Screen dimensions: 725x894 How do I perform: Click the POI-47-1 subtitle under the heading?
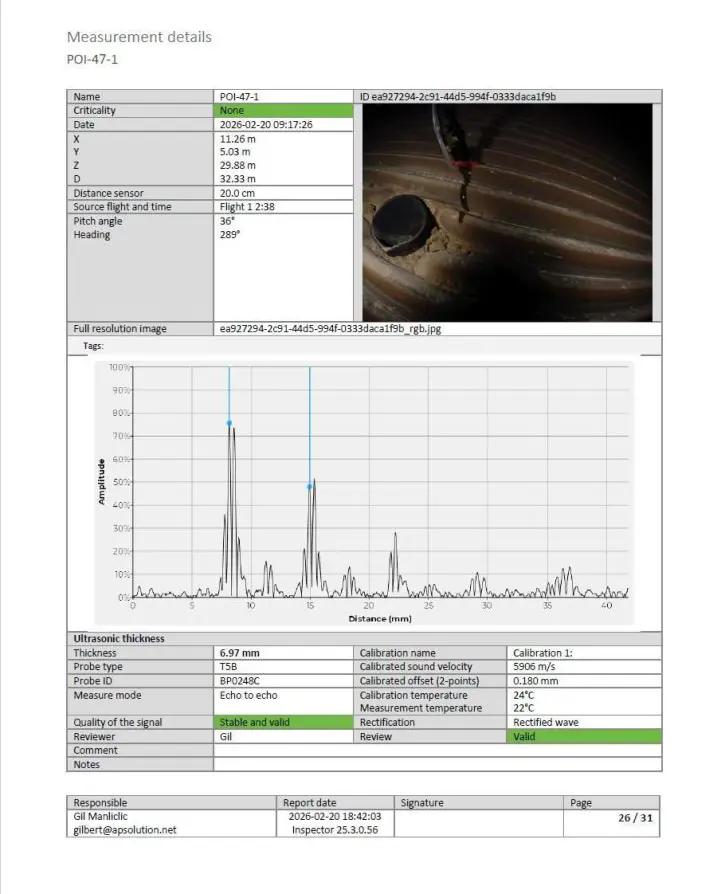92,59
